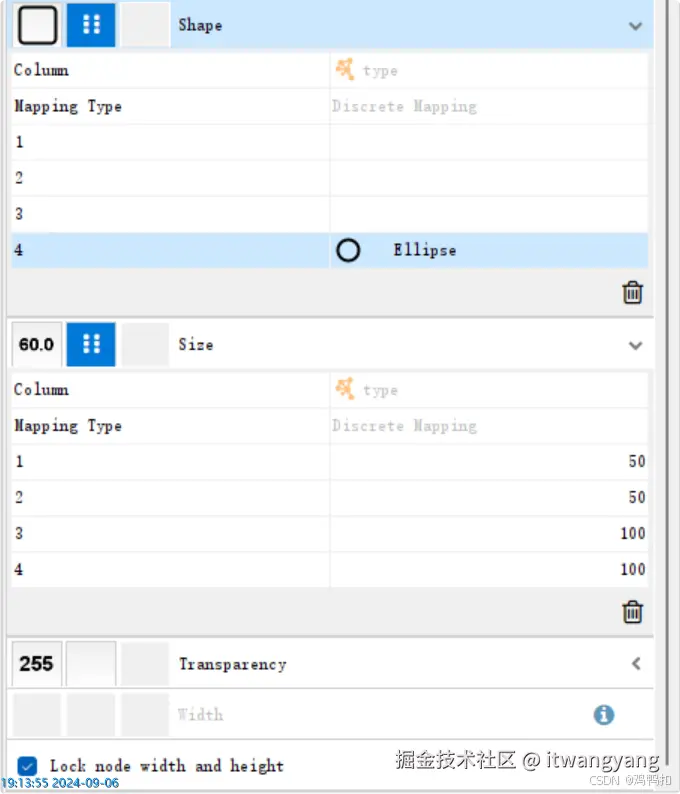Click the Transparency default value 255

37,664
